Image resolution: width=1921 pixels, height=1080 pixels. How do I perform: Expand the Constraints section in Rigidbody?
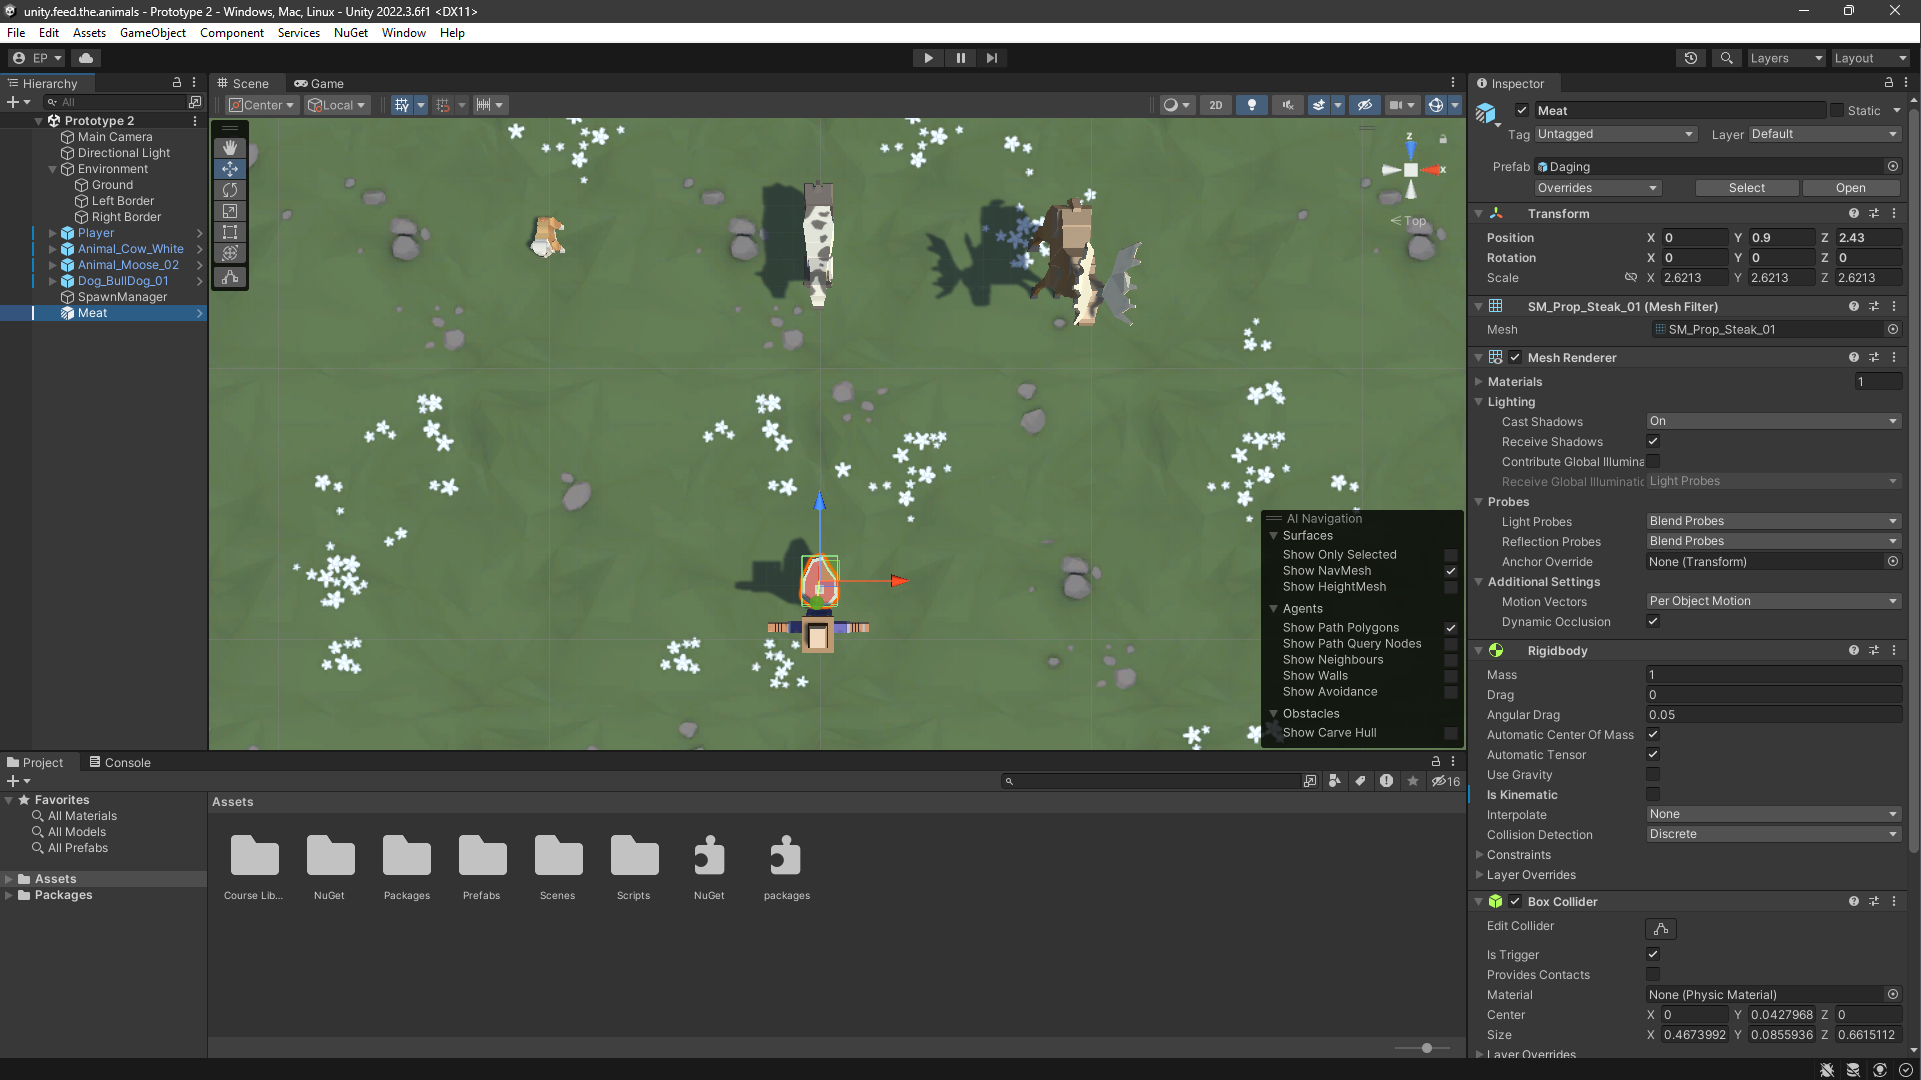click(x=1480, y=855)
